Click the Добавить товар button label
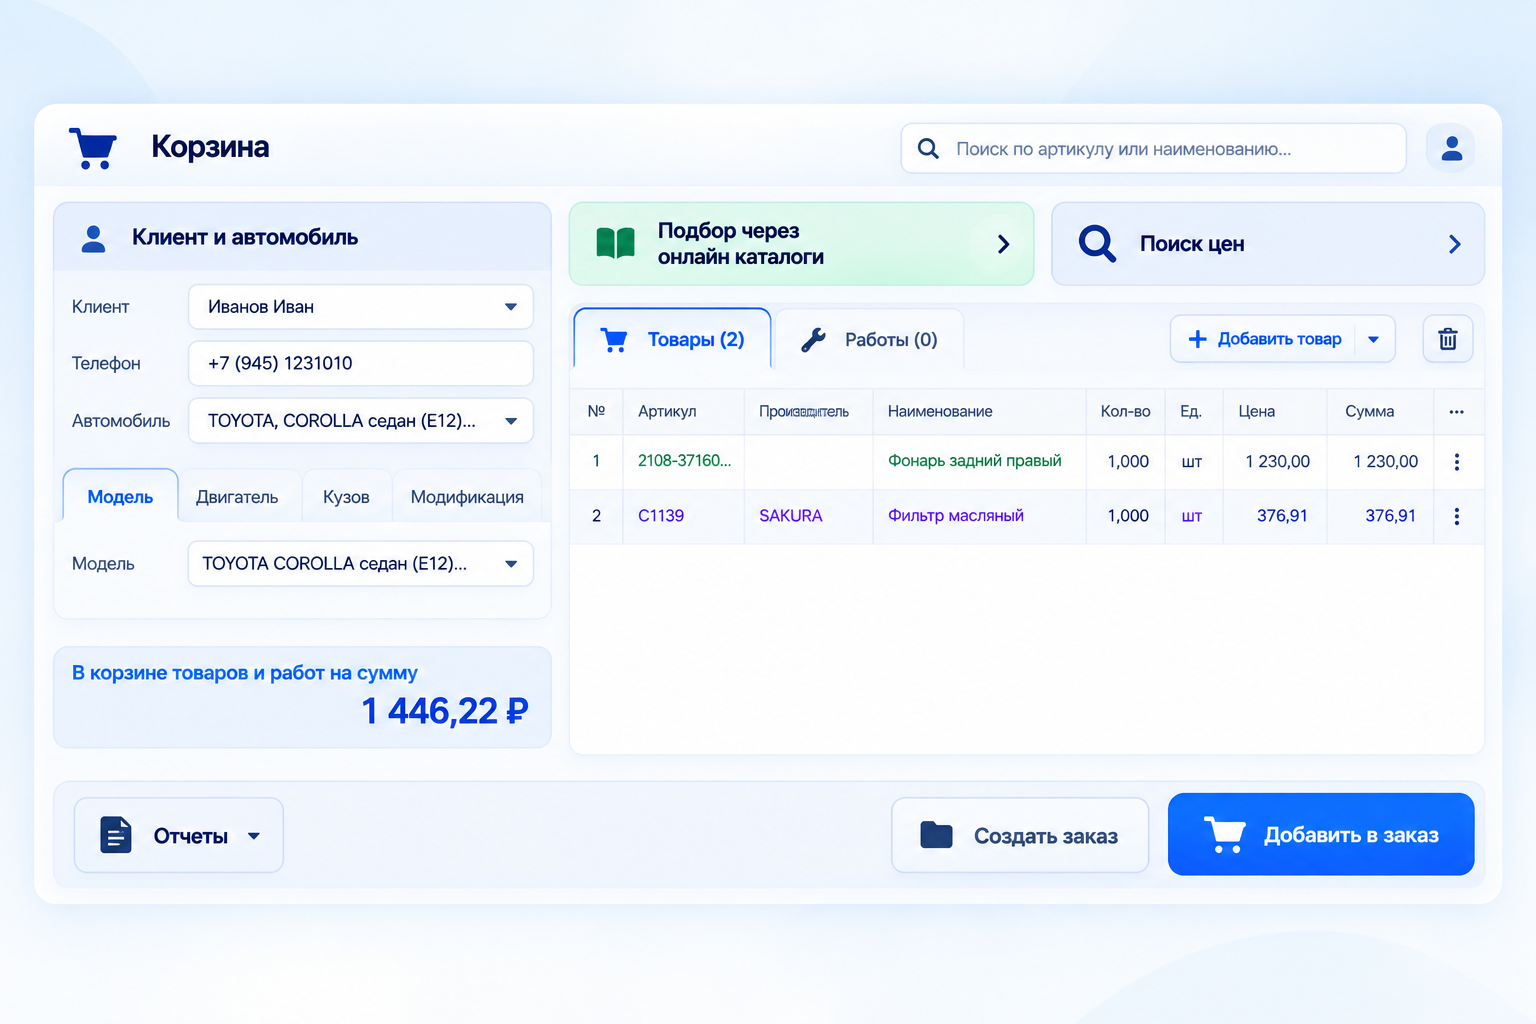Image resolution: width=1536 pixels, height=1024 pixels. [1279, 339]
